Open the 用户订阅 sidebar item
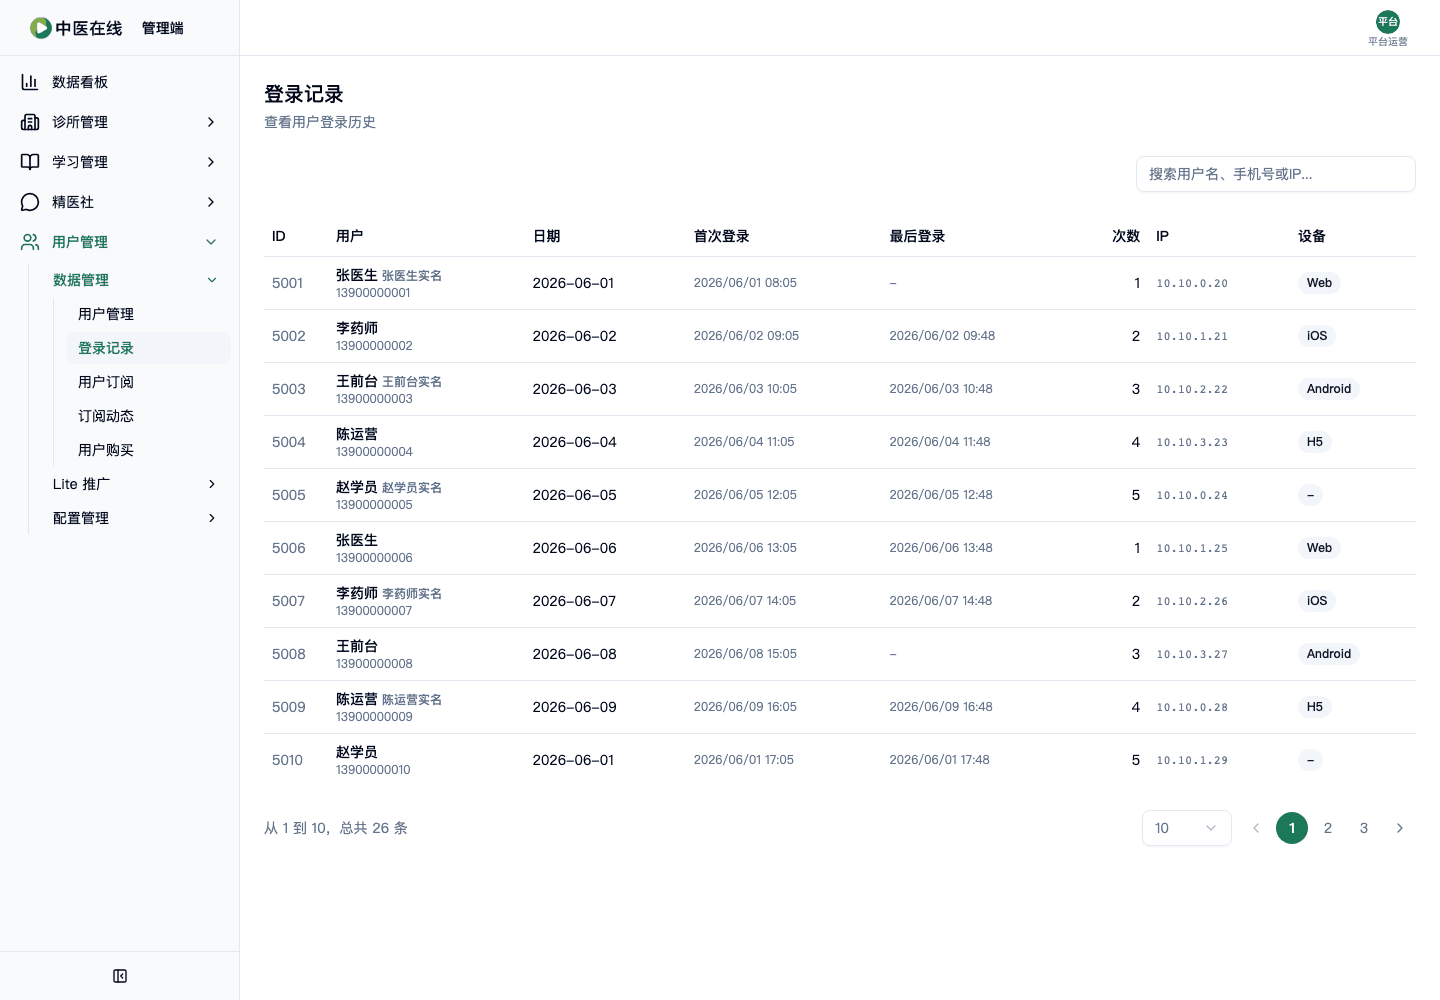 coord(148,382)
